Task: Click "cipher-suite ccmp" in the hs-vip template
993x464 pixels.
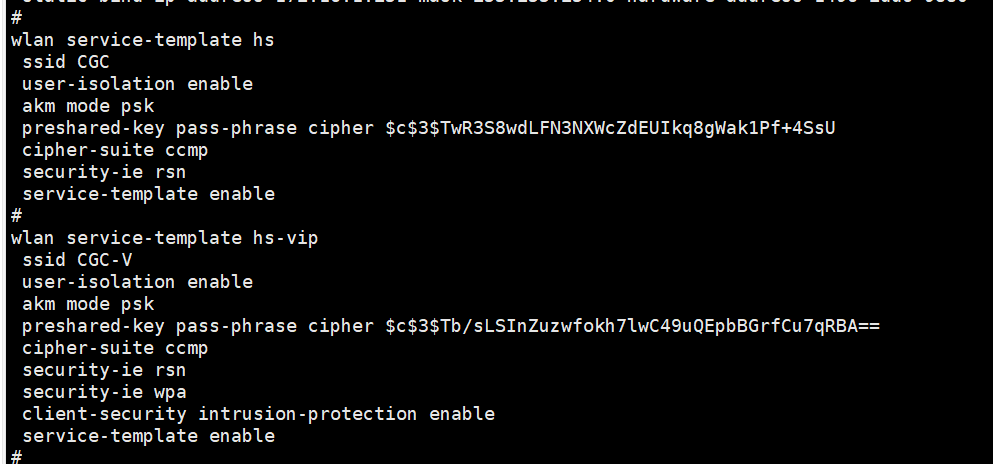Action: click(115, 348)
